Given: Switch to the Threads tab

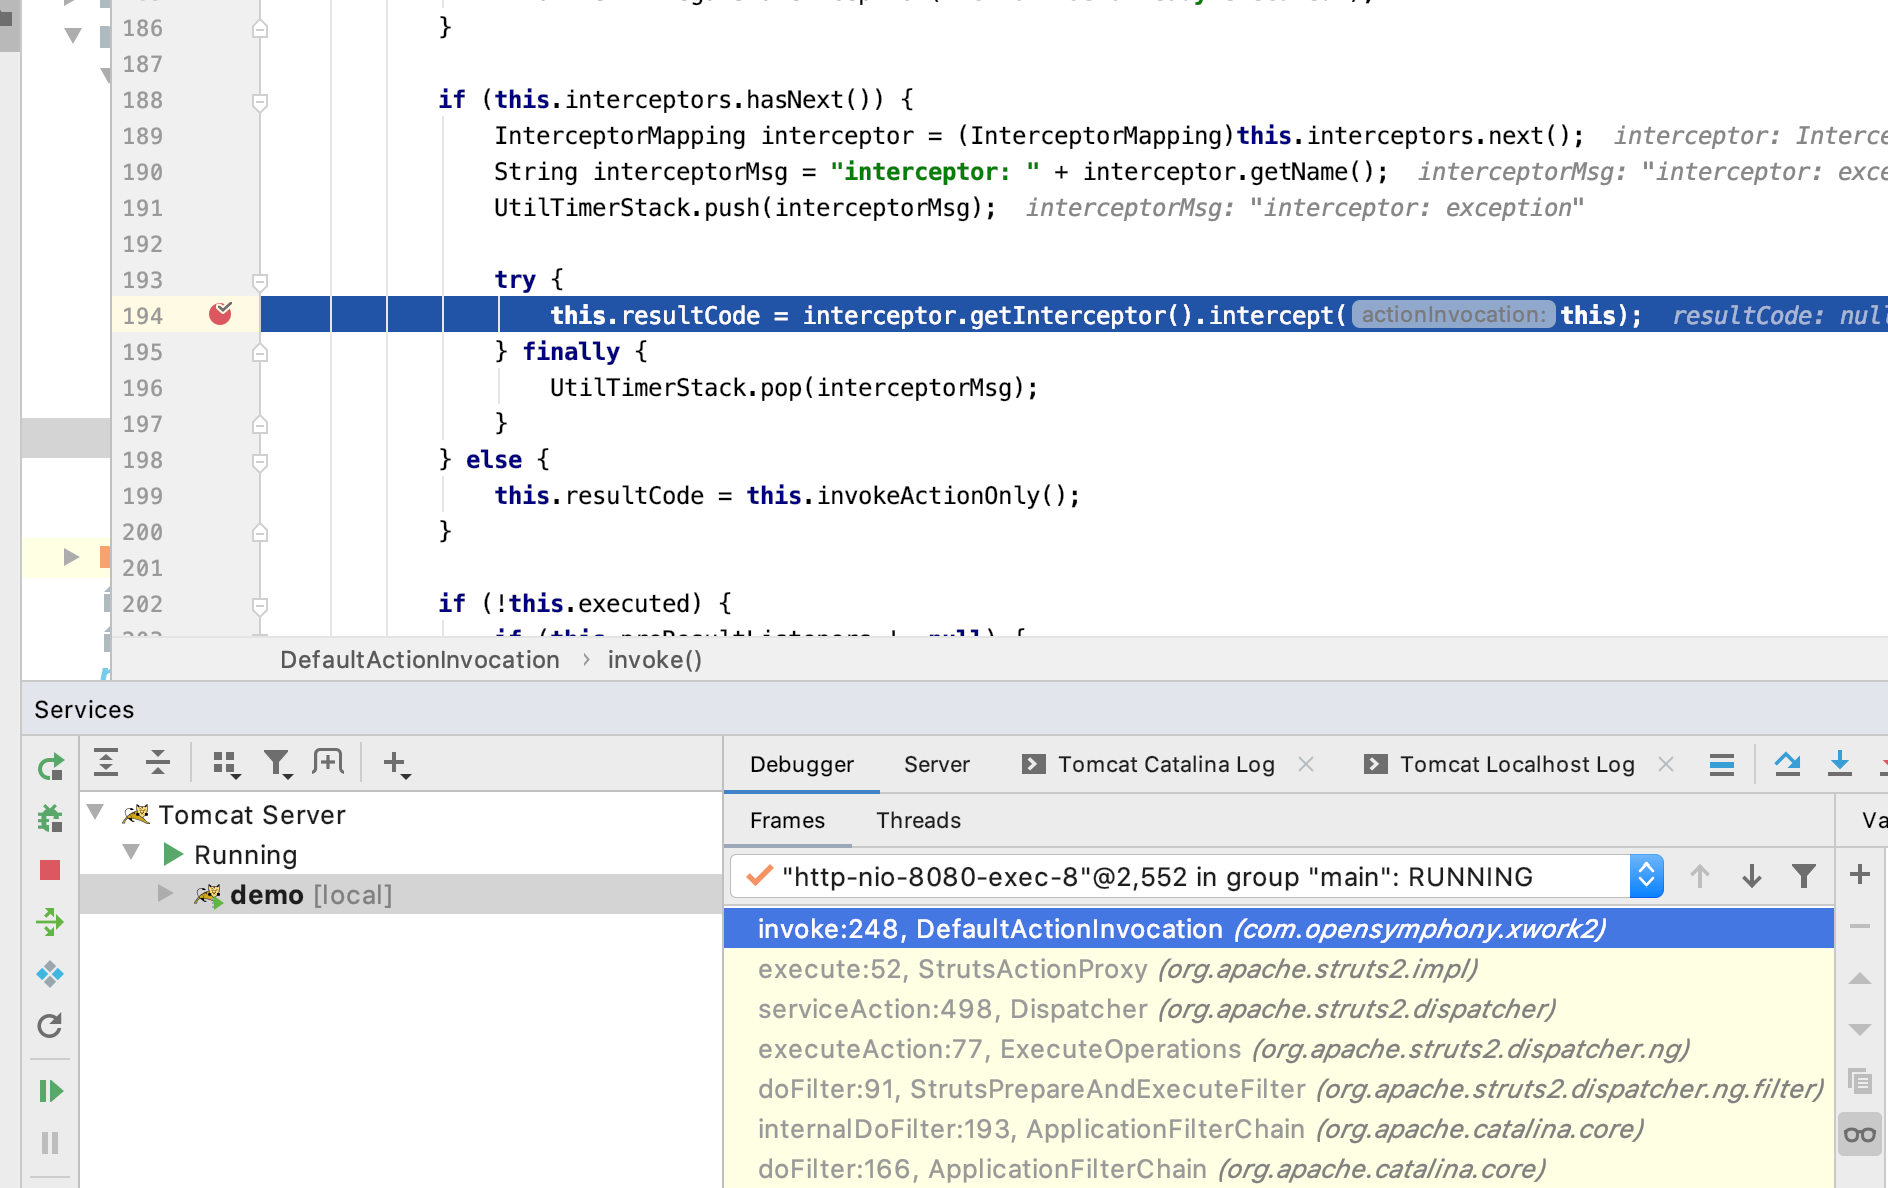Looking at the screenshot, I should 919,820.
